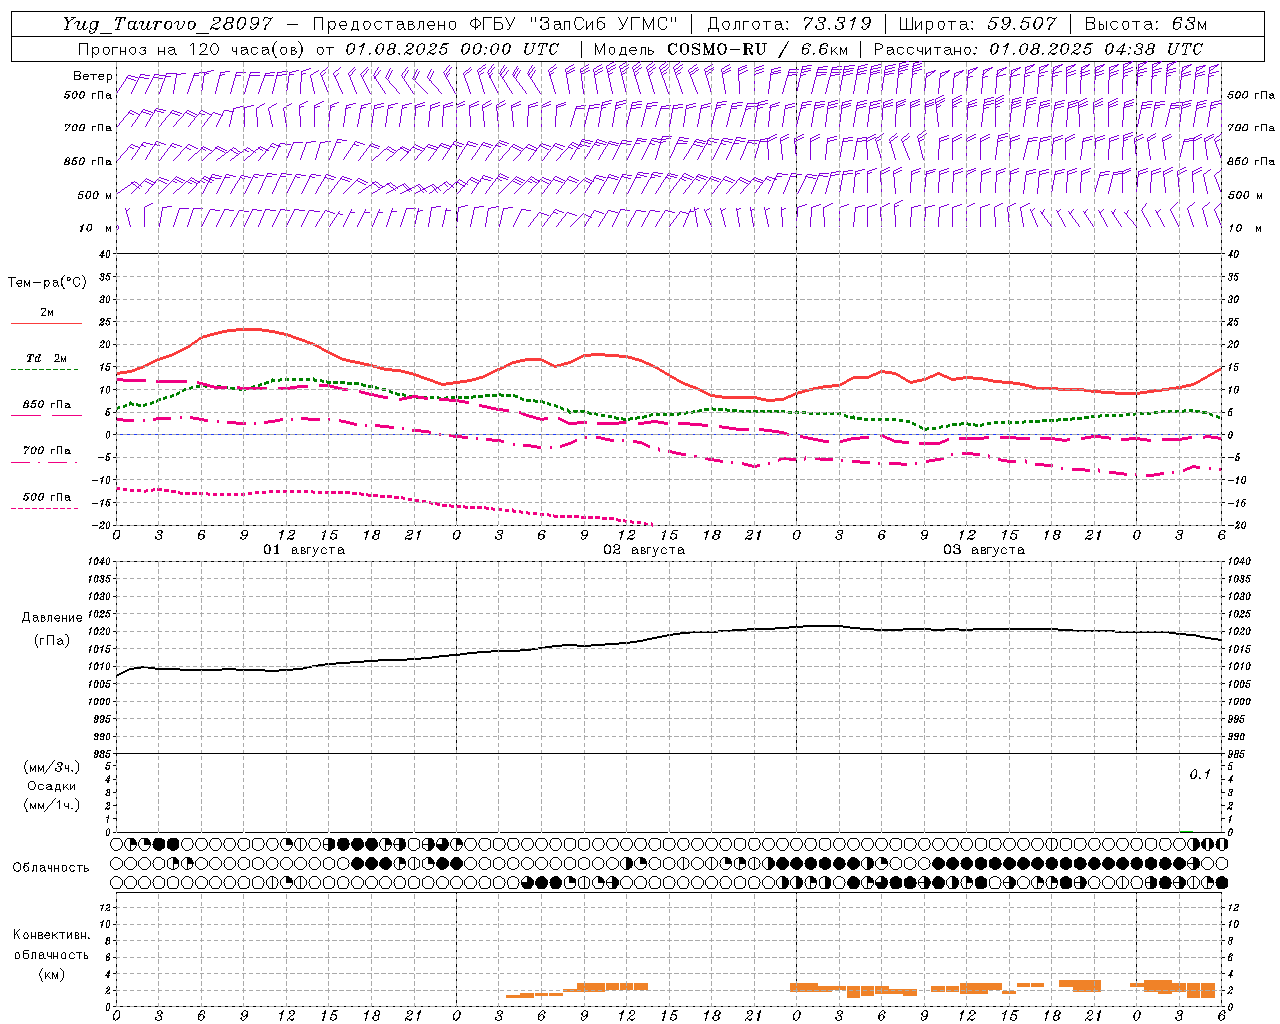The height and width of the screenshot is (1024, 1280).
Task: Click the longitude value Долгота: 73.319
Action: (x=789, y=24)
